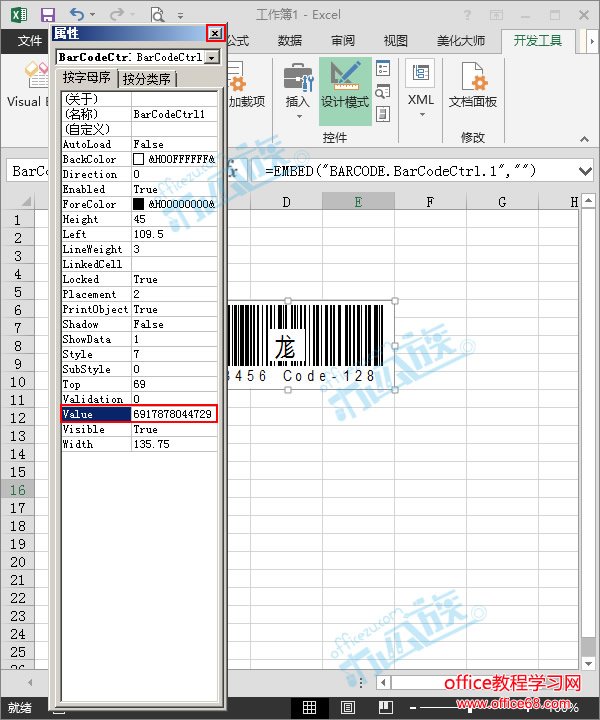Open the BarCodeCtrl1 object dropdown
The width and height of the screenshot is (600, 720).
(212, 57)
